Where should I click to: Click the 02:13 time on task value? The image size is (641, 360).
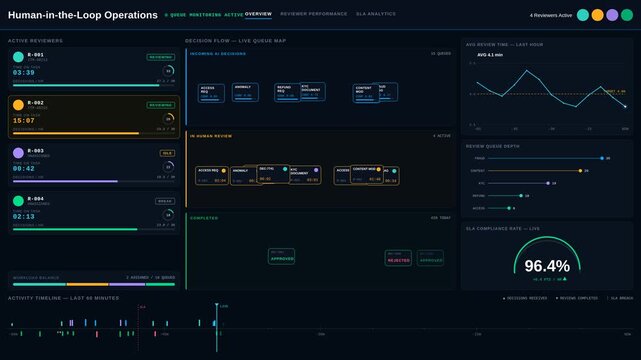coord(24,217)
